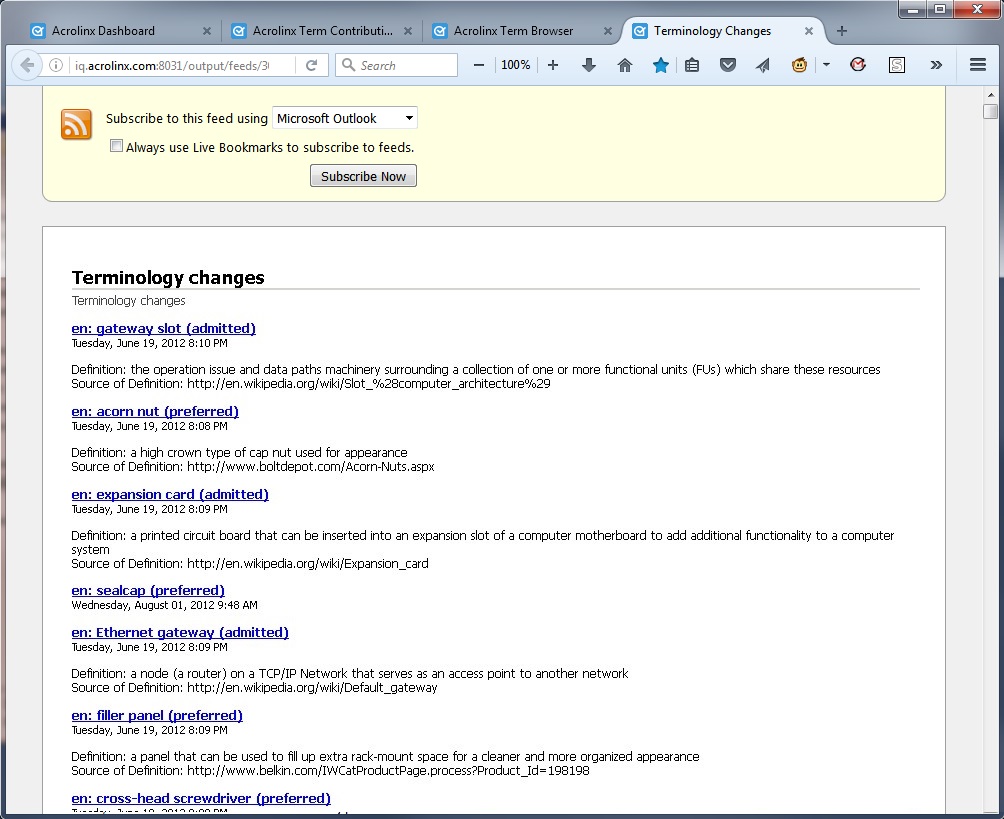Open the 'en: acorn nut (preferred)' link
The height and width of the screenshot is (819, 1004).
point(155,412)
